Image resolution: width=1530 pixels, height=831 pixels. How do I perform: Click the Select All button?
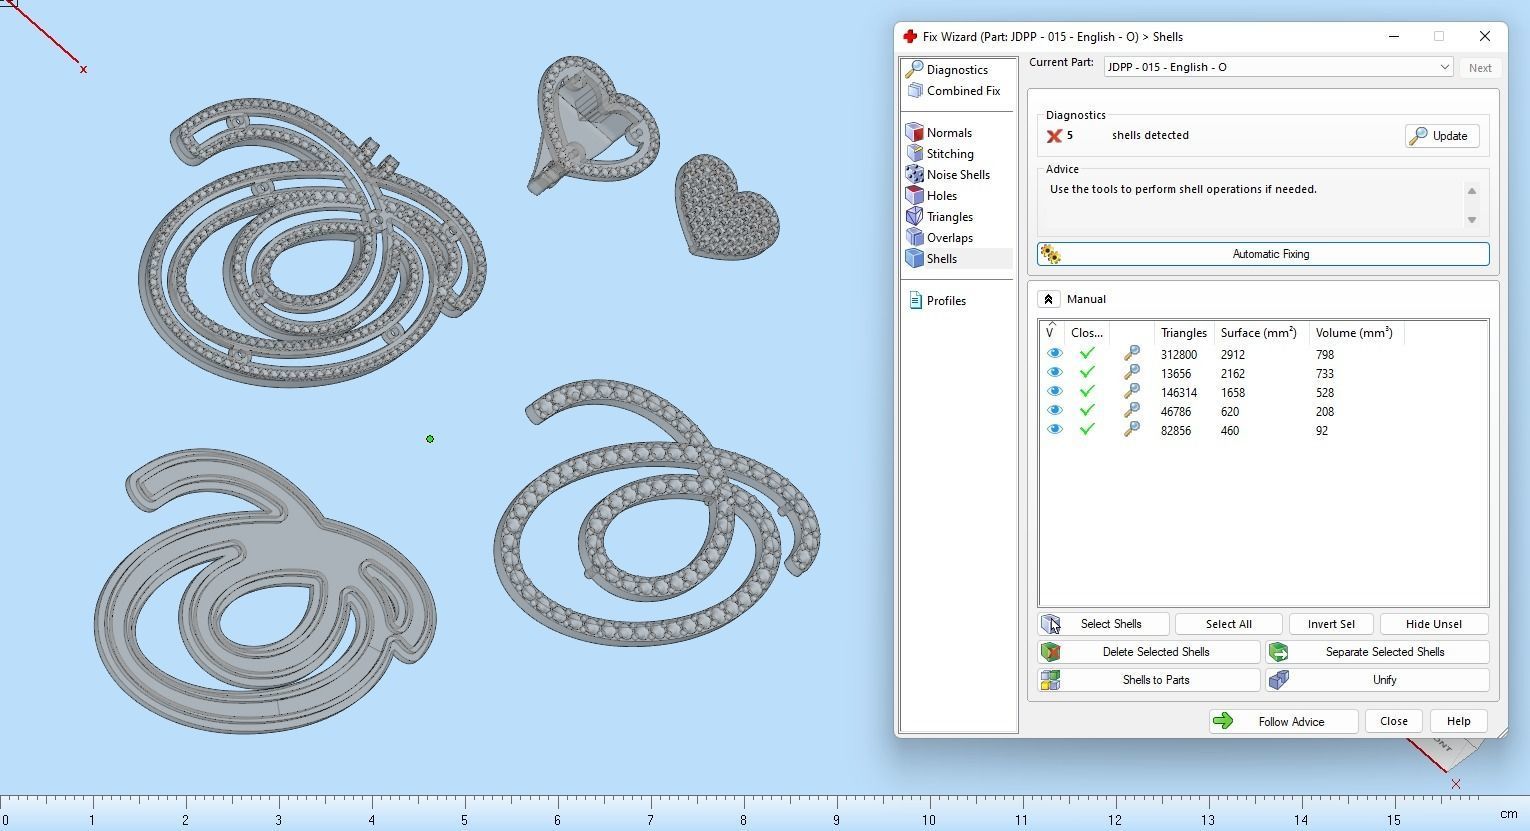(x=1228, y=624)
